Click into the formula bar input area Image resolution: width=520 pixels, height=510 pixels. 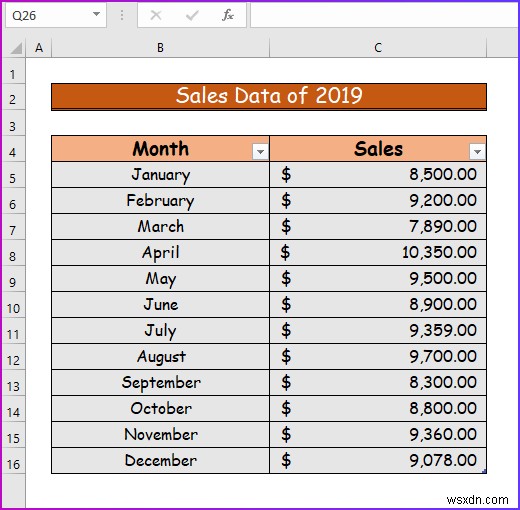point(385,15)
